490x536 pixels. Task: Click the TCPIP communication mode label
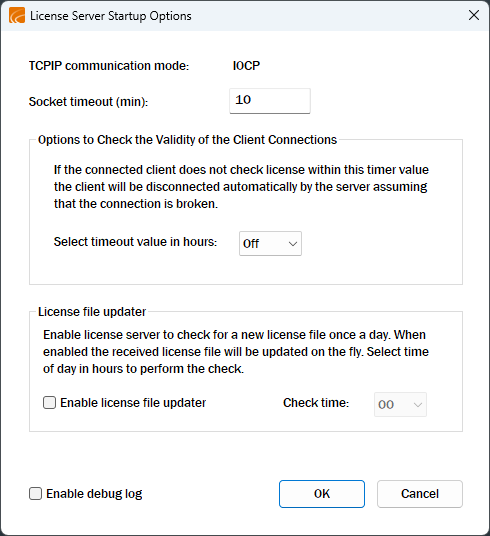tap(109, 66)
